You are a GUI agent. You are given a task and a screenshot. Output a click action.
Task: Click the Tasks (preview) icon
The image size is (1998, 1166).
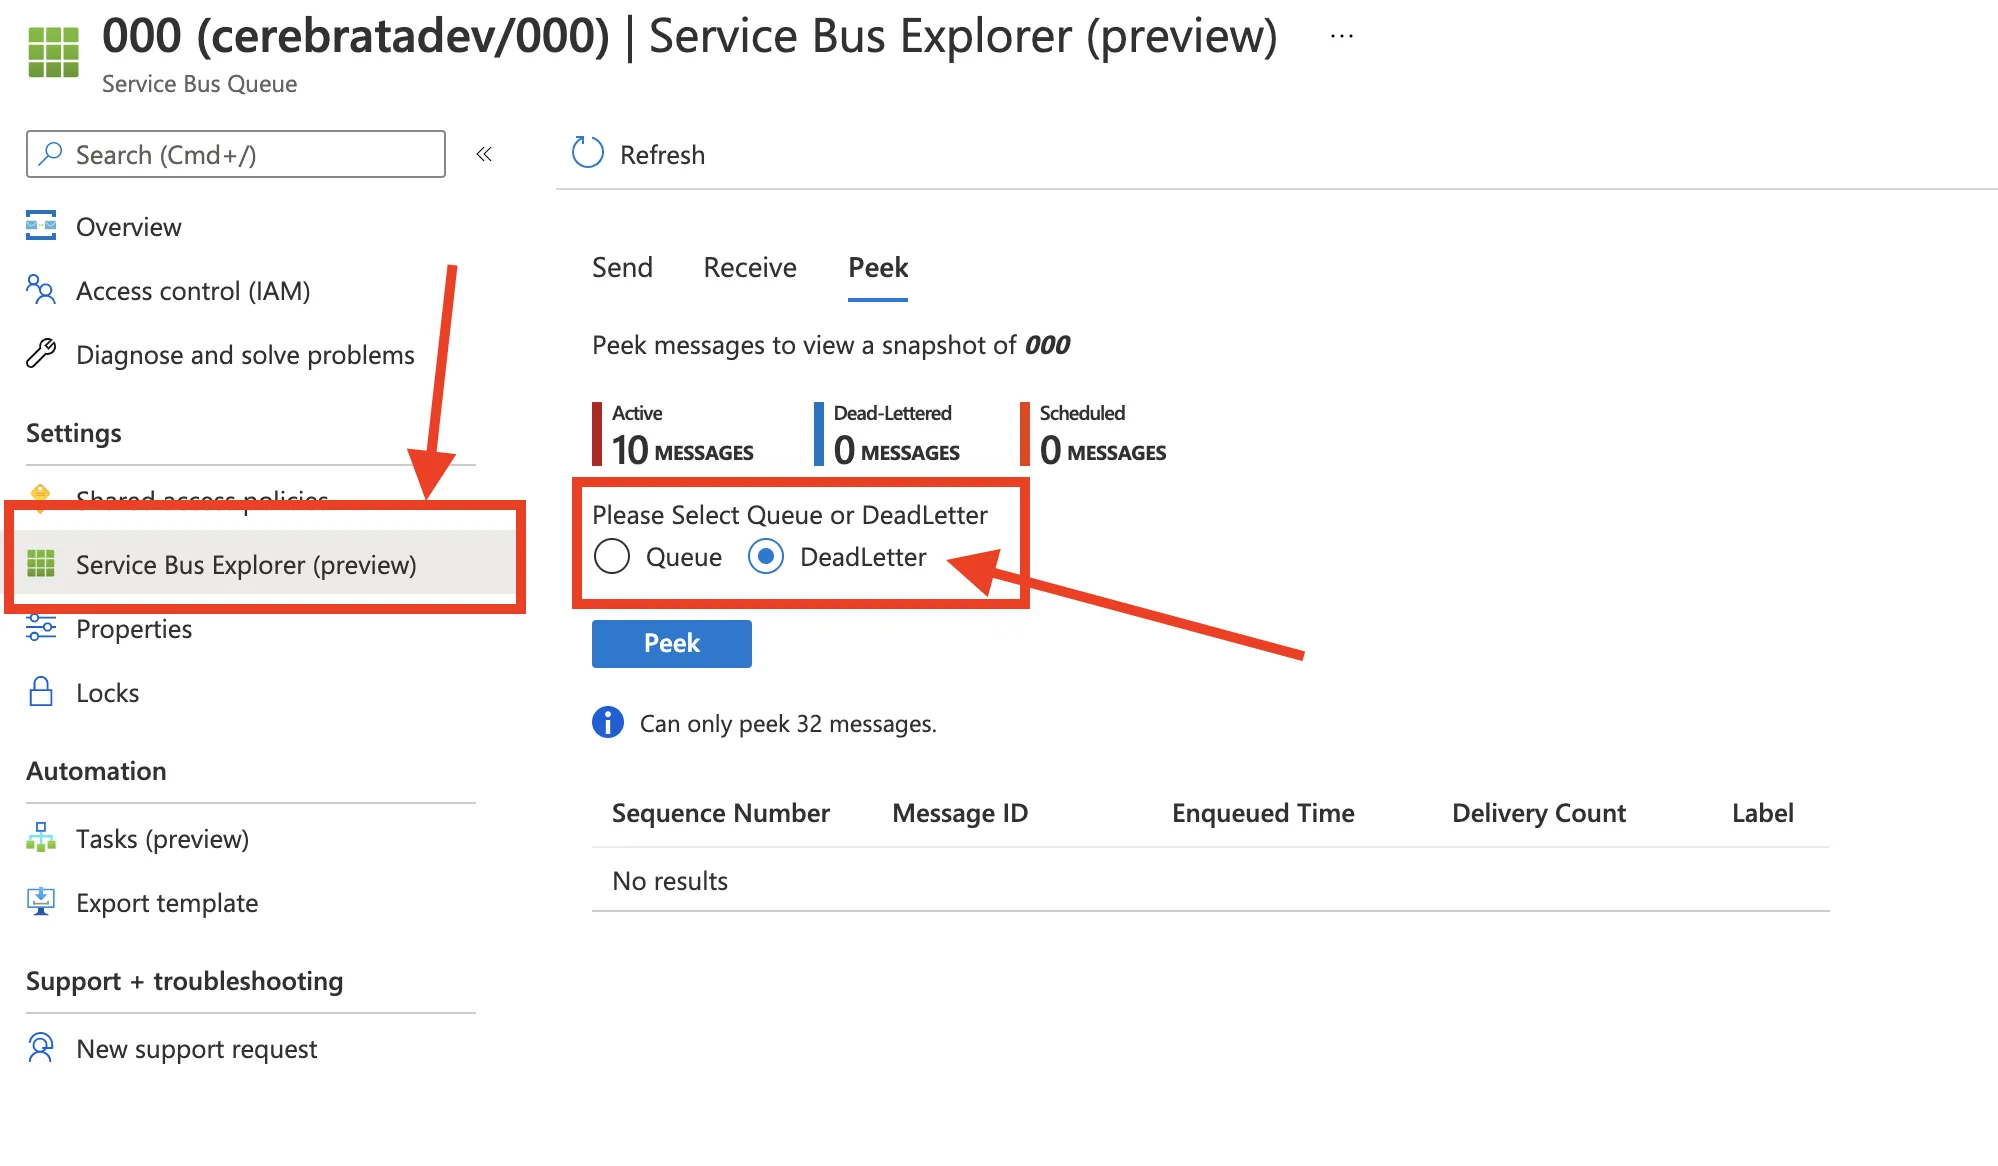tap(41, 838)
